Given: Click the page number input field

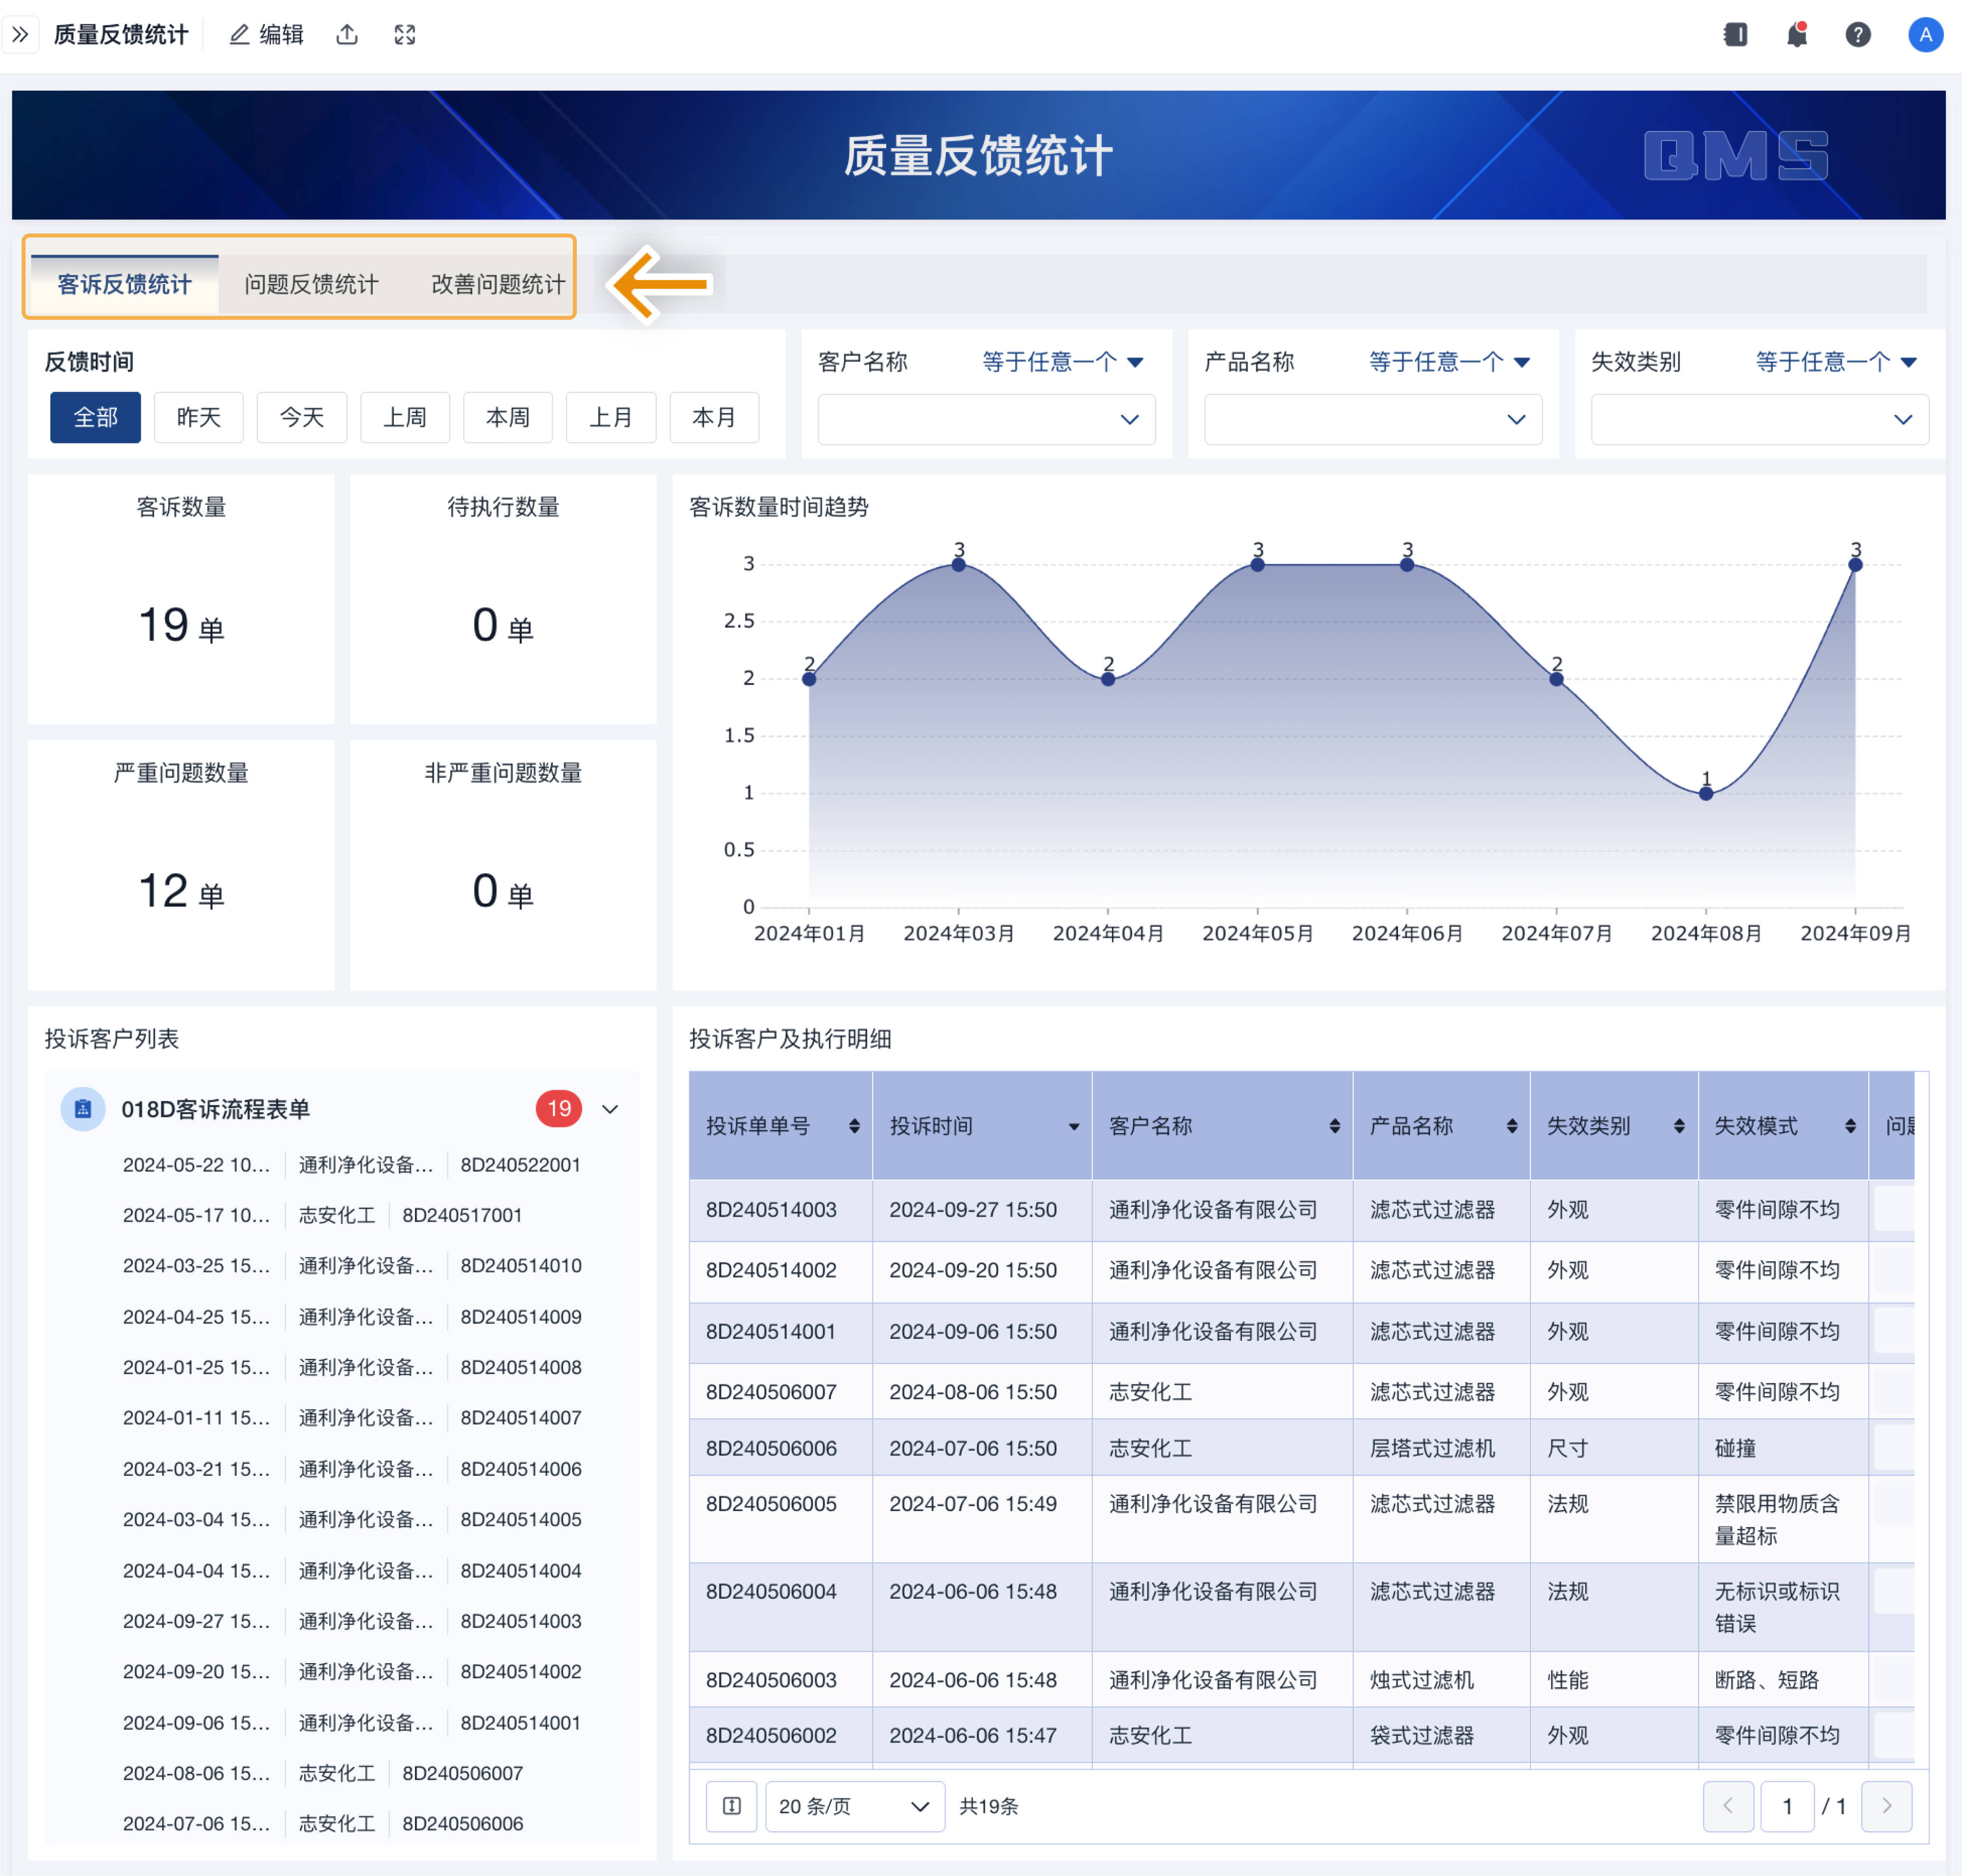Looking at the screenshot, I should (x=1787, y=1806).
